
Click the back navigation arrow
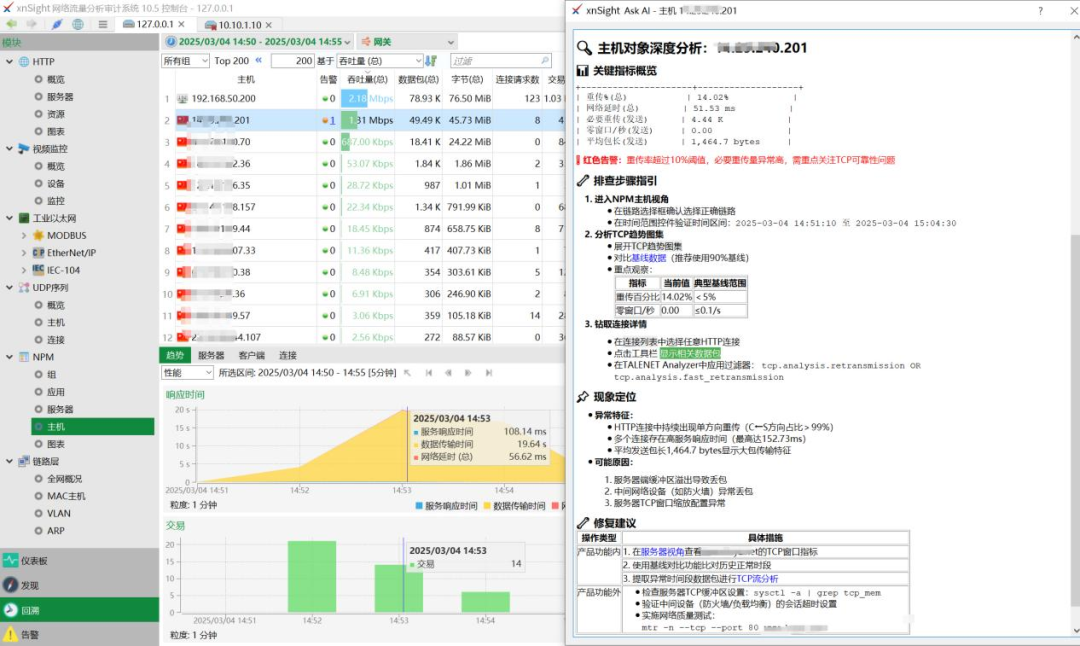11,24
